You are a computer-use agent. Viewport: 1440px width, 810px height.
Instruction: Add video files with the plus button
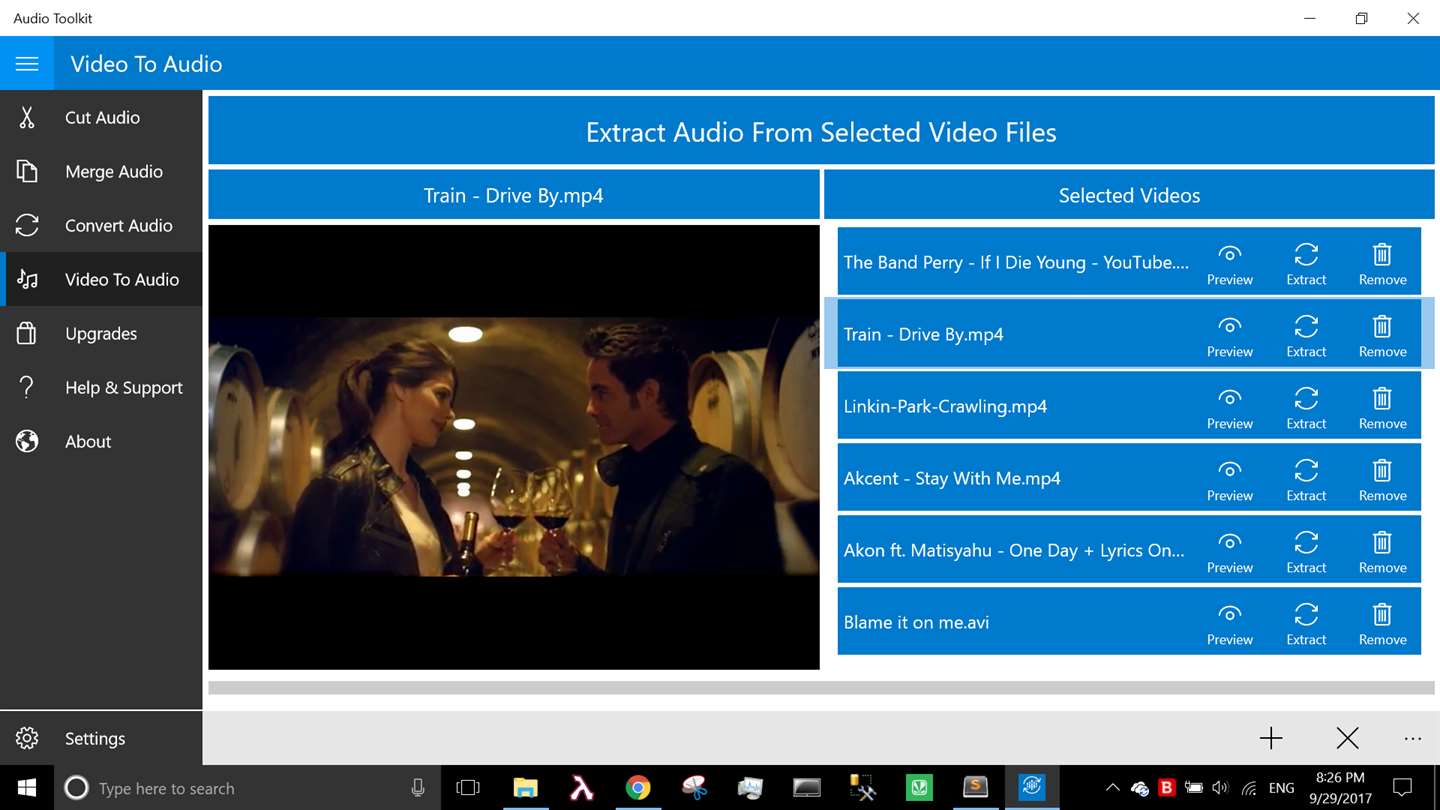(x=1271, y=739)
